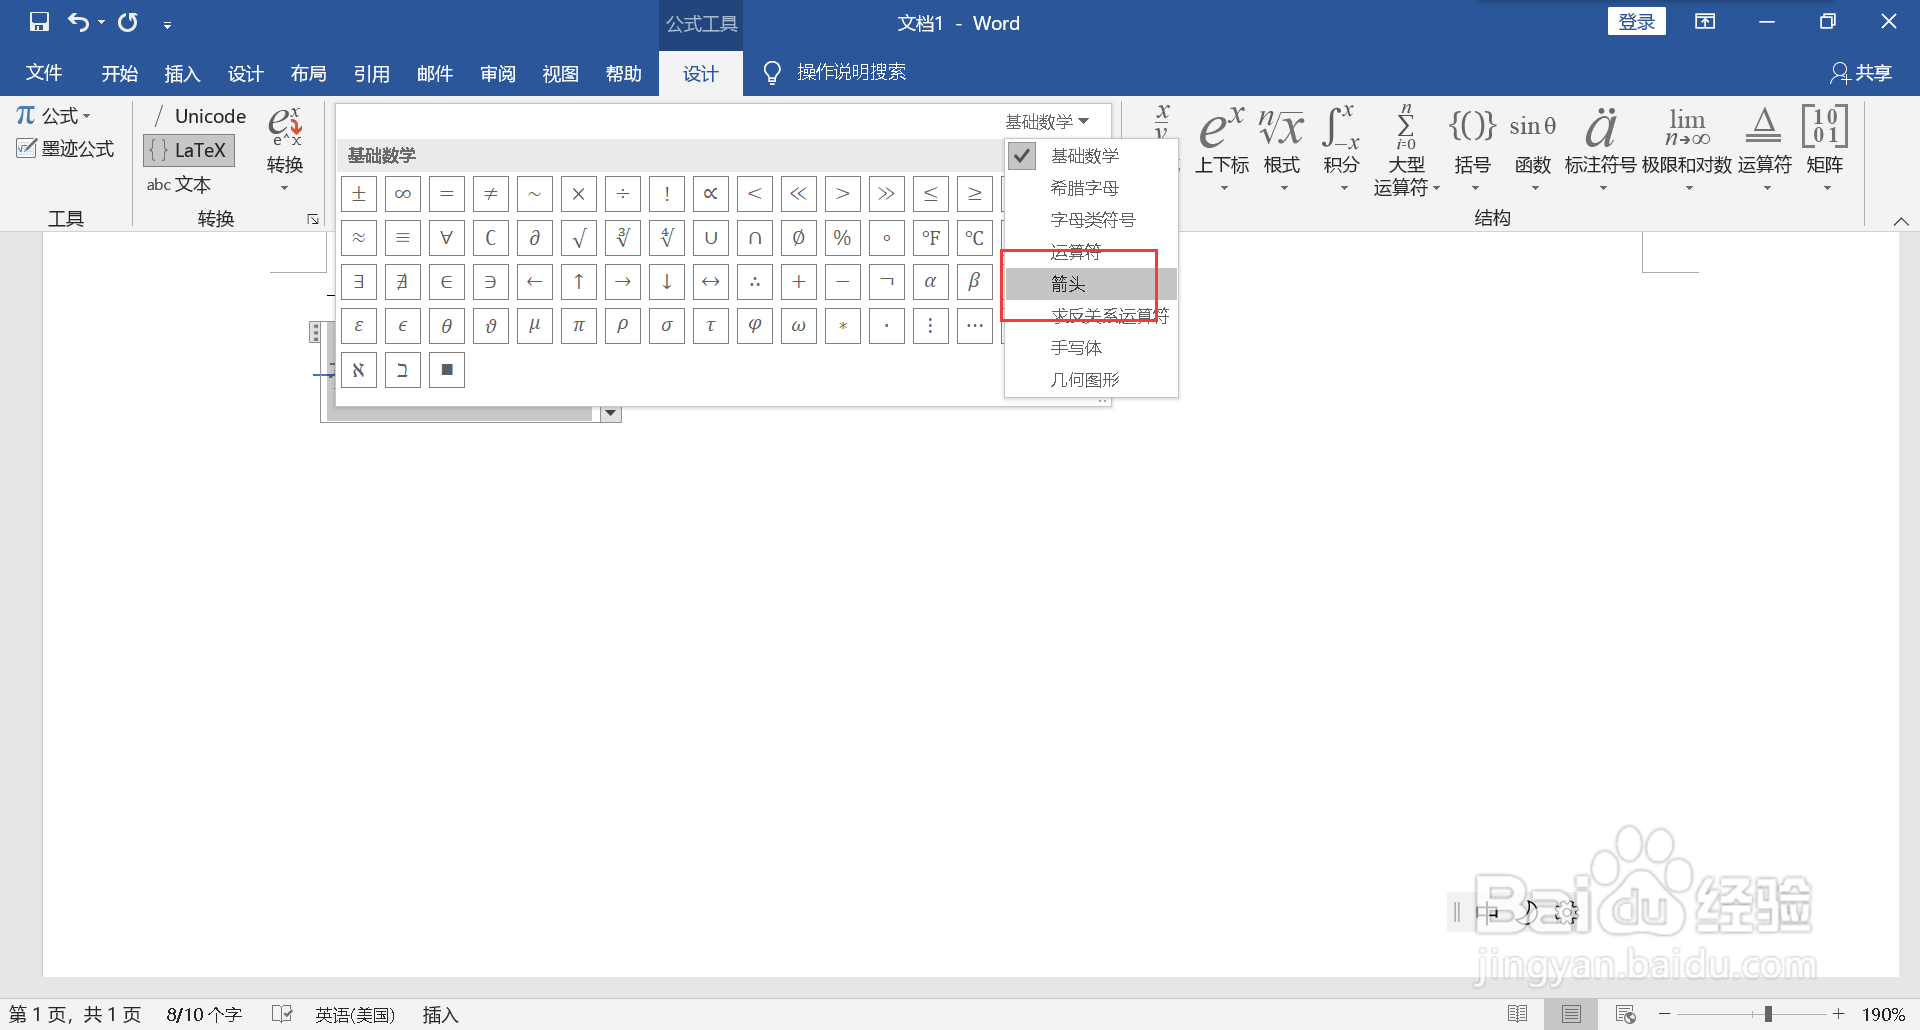The width and height of the screenshot is (1920, 1030).
Task: Insert a Radical structure
Action: tap(1281, 140)
